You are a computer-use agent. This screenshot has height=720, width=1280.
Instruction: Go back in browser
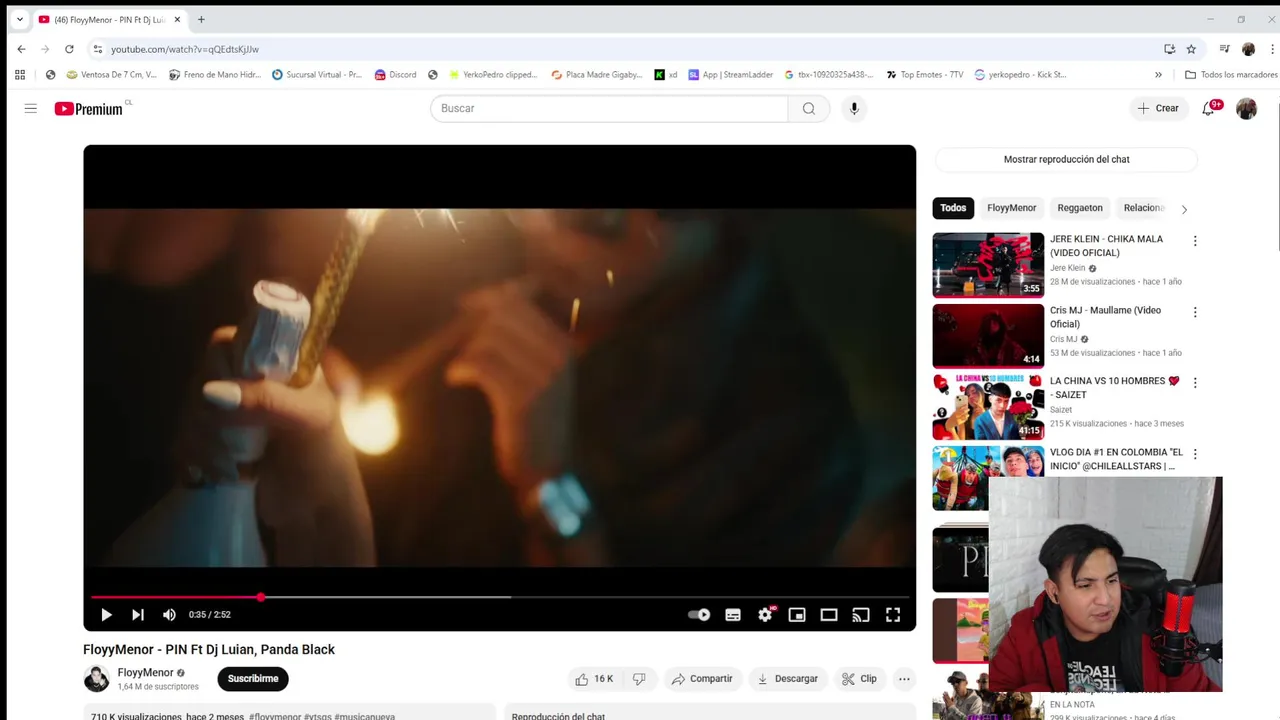tap(21, 49)
